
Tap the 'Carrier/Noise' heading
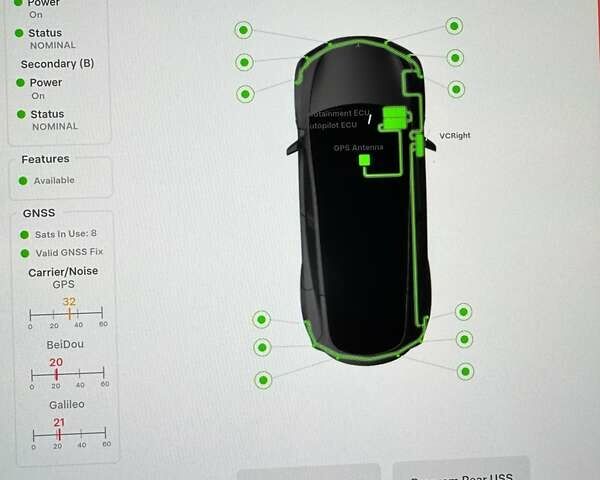coord(63,272)
